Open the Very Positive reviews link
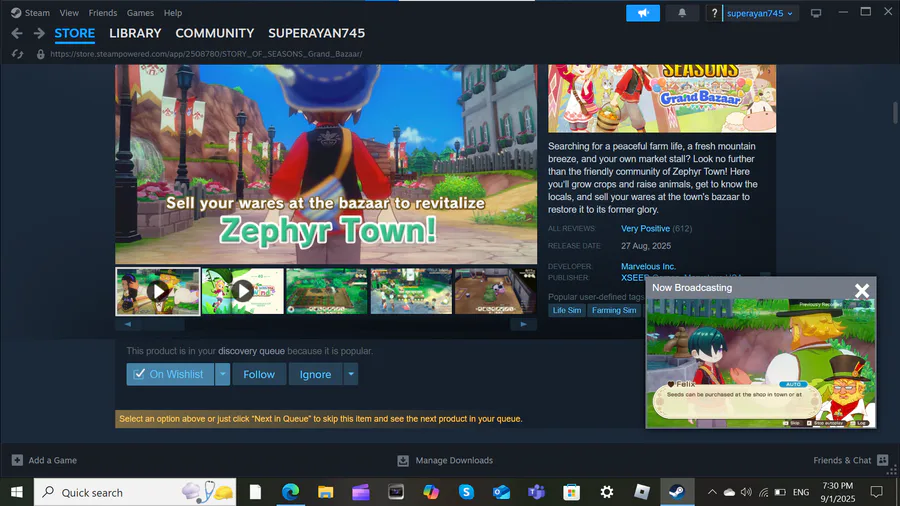 click(645, 228)
